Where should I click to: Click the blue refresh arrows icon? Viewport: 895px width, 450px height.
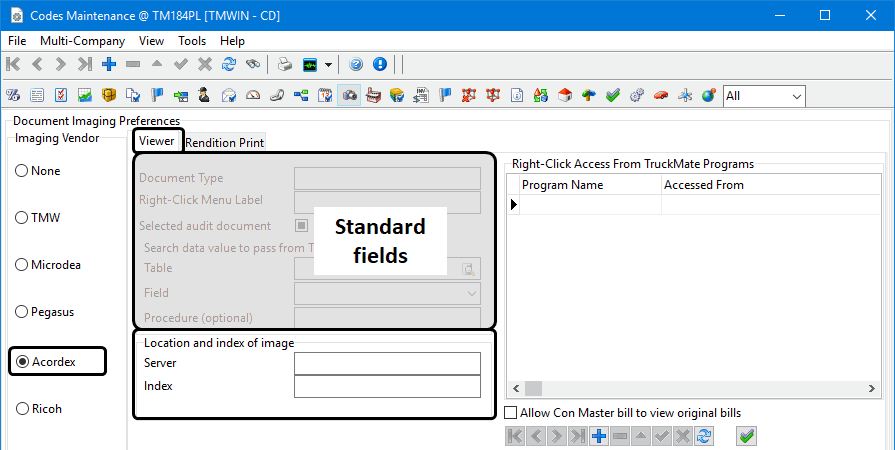229,64
